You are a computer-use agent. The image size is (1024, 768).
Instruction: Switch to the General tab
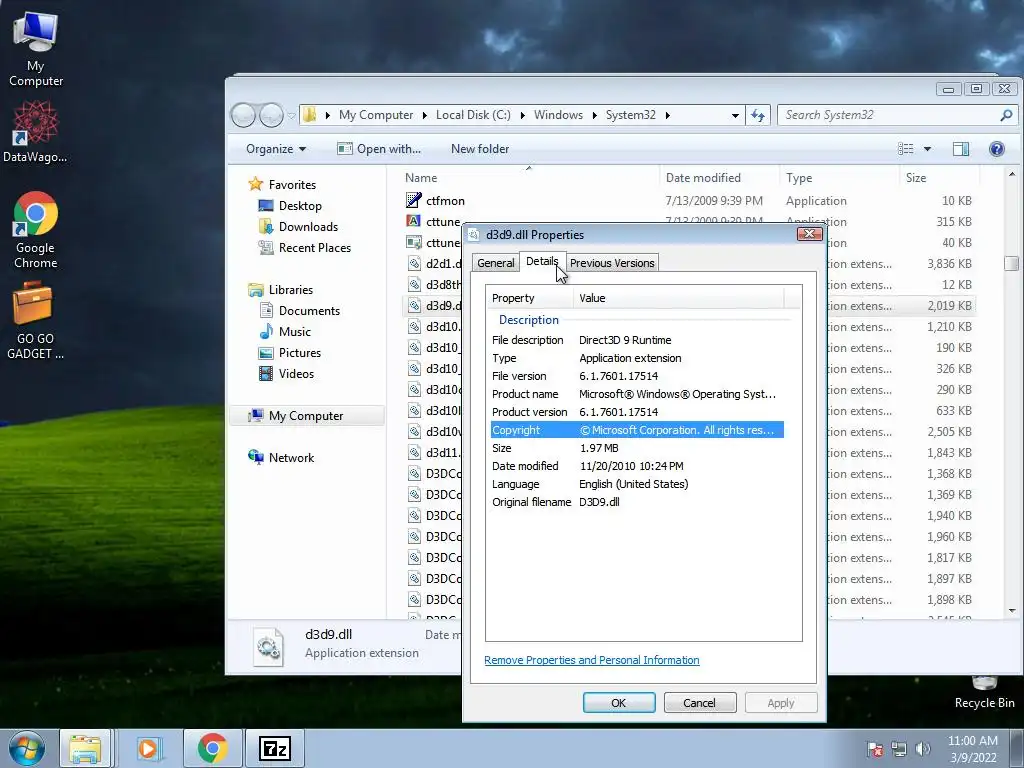coord(496,263)
